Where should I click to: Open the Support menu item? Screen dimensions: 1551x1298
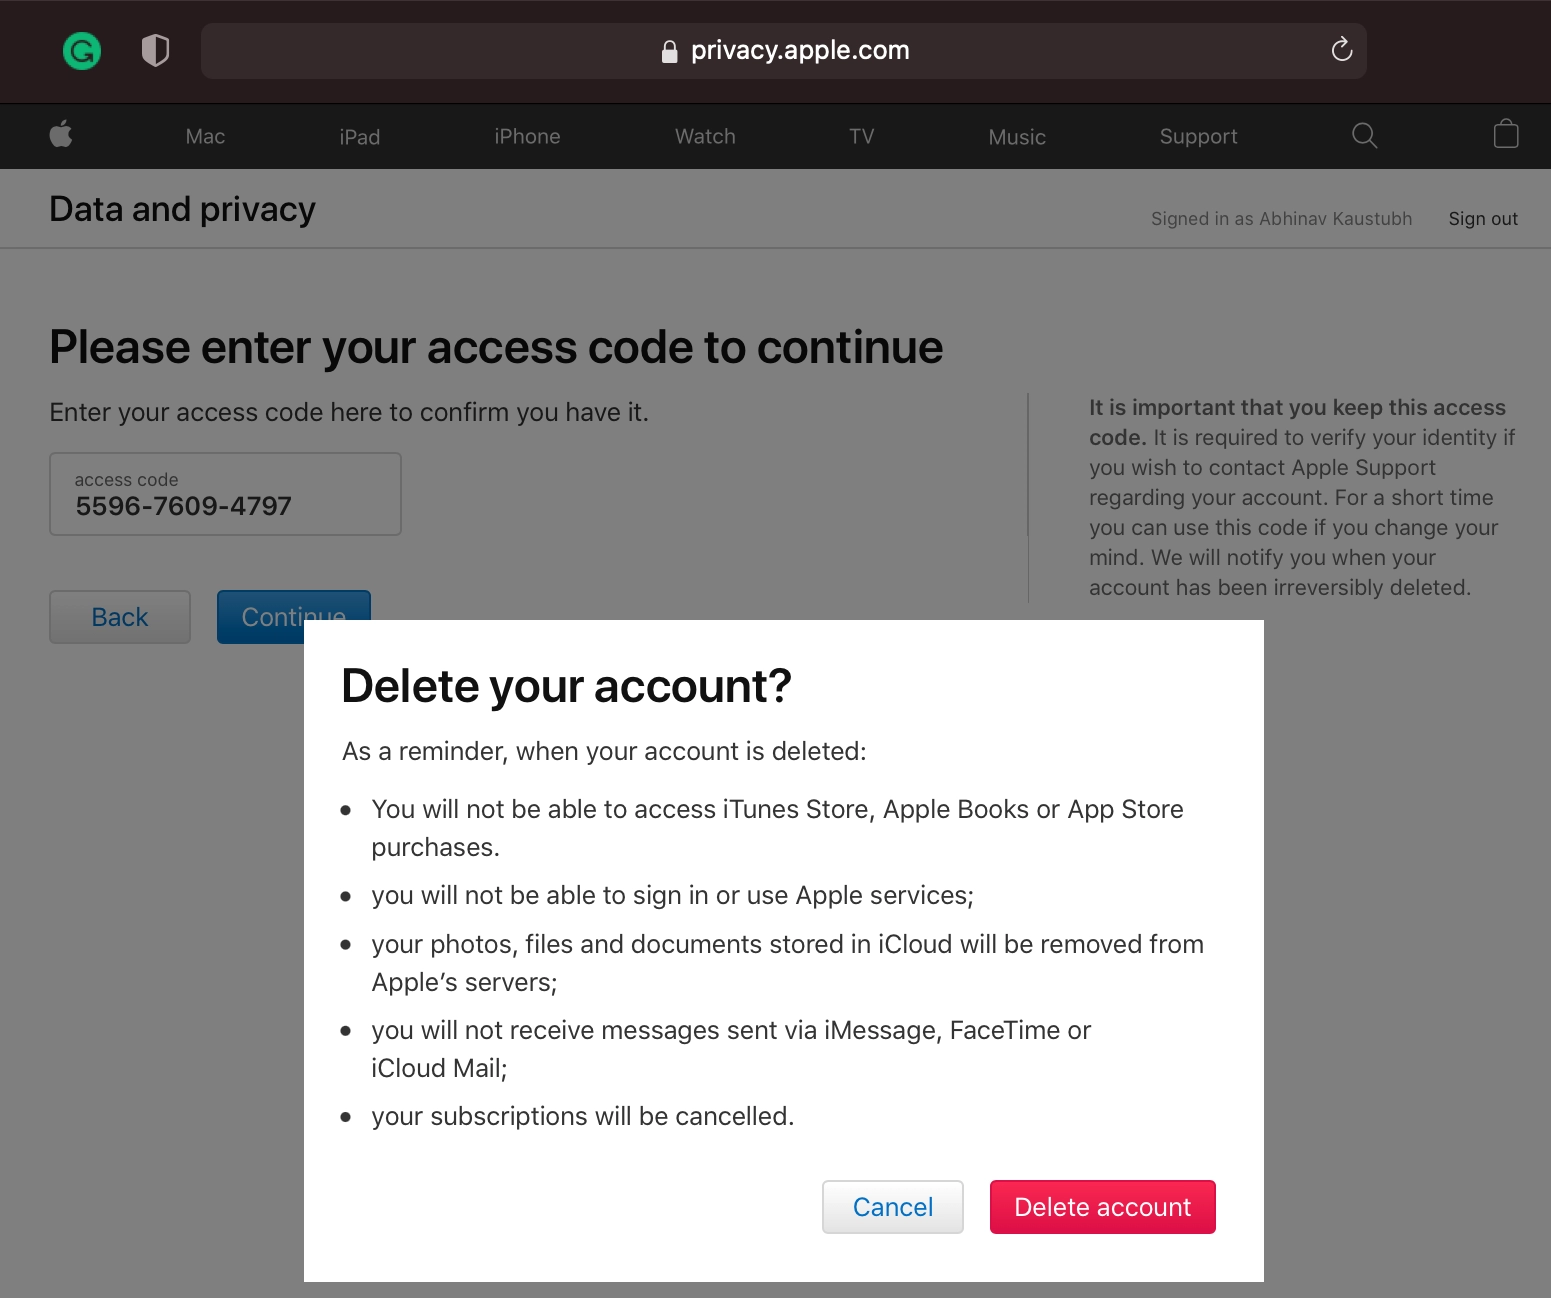tap(1198, 137)
